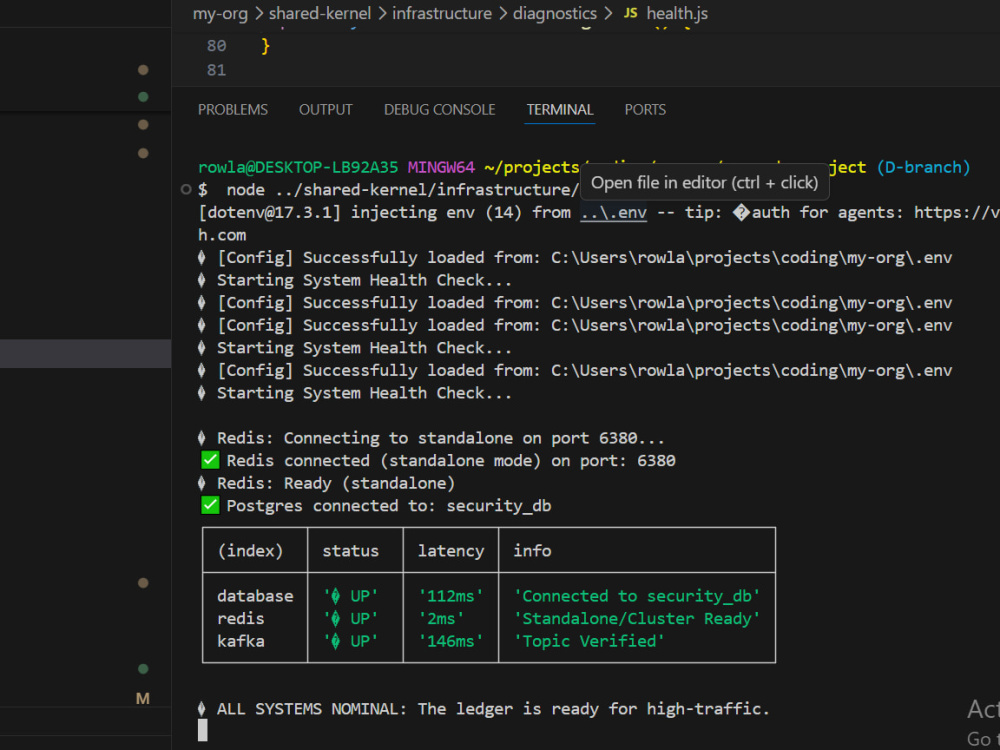This screenshot has width=1000, height=750.
Task: Switch to the PROBLEMS panel tab
Action: [x=233, y=110]
